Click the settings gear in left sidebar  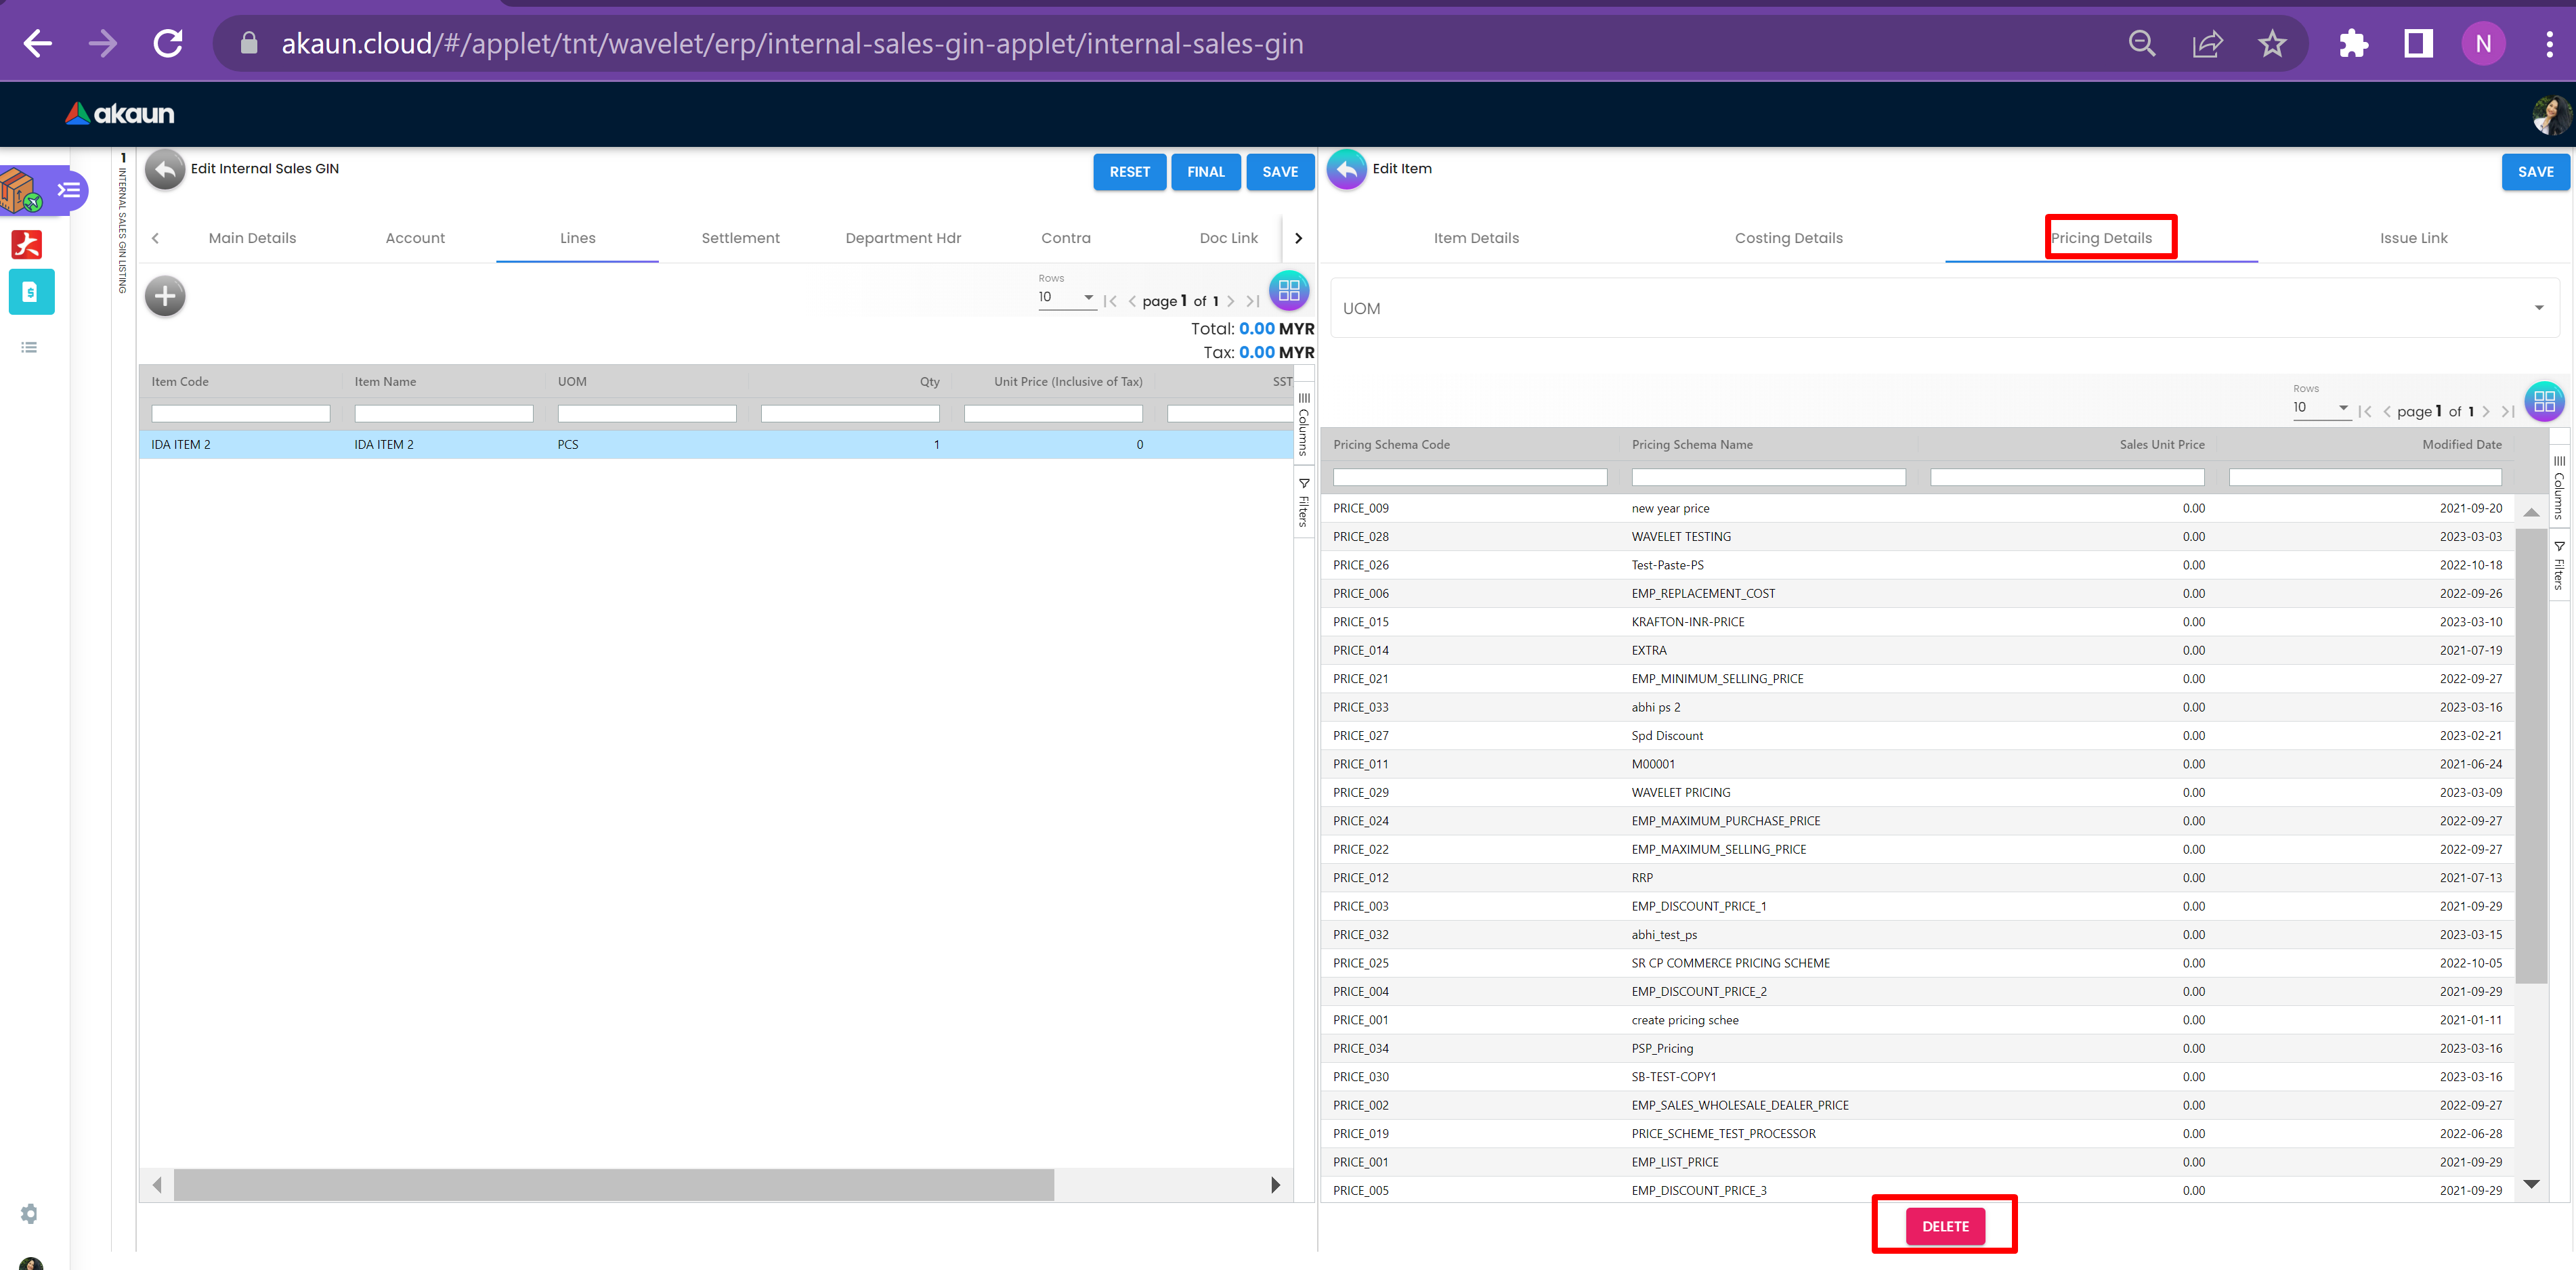[29, 1213]
